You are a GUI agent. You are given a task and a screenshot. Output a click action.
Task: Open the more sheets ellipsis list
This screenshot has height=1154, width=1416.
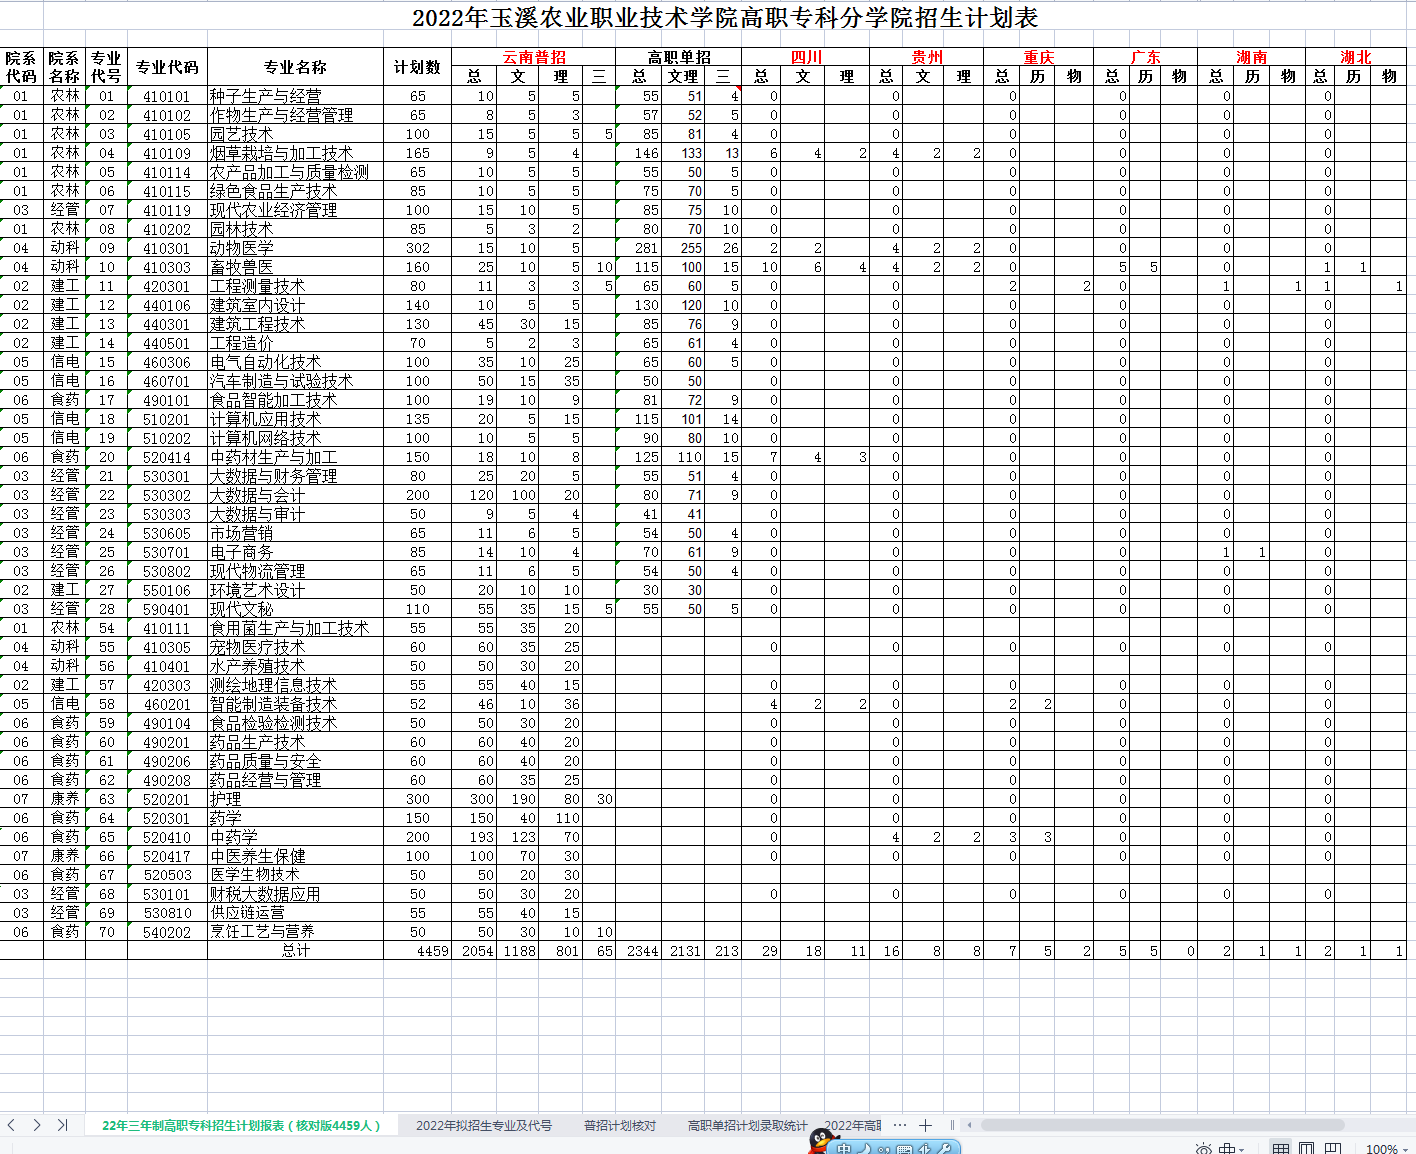(899, 1125)
